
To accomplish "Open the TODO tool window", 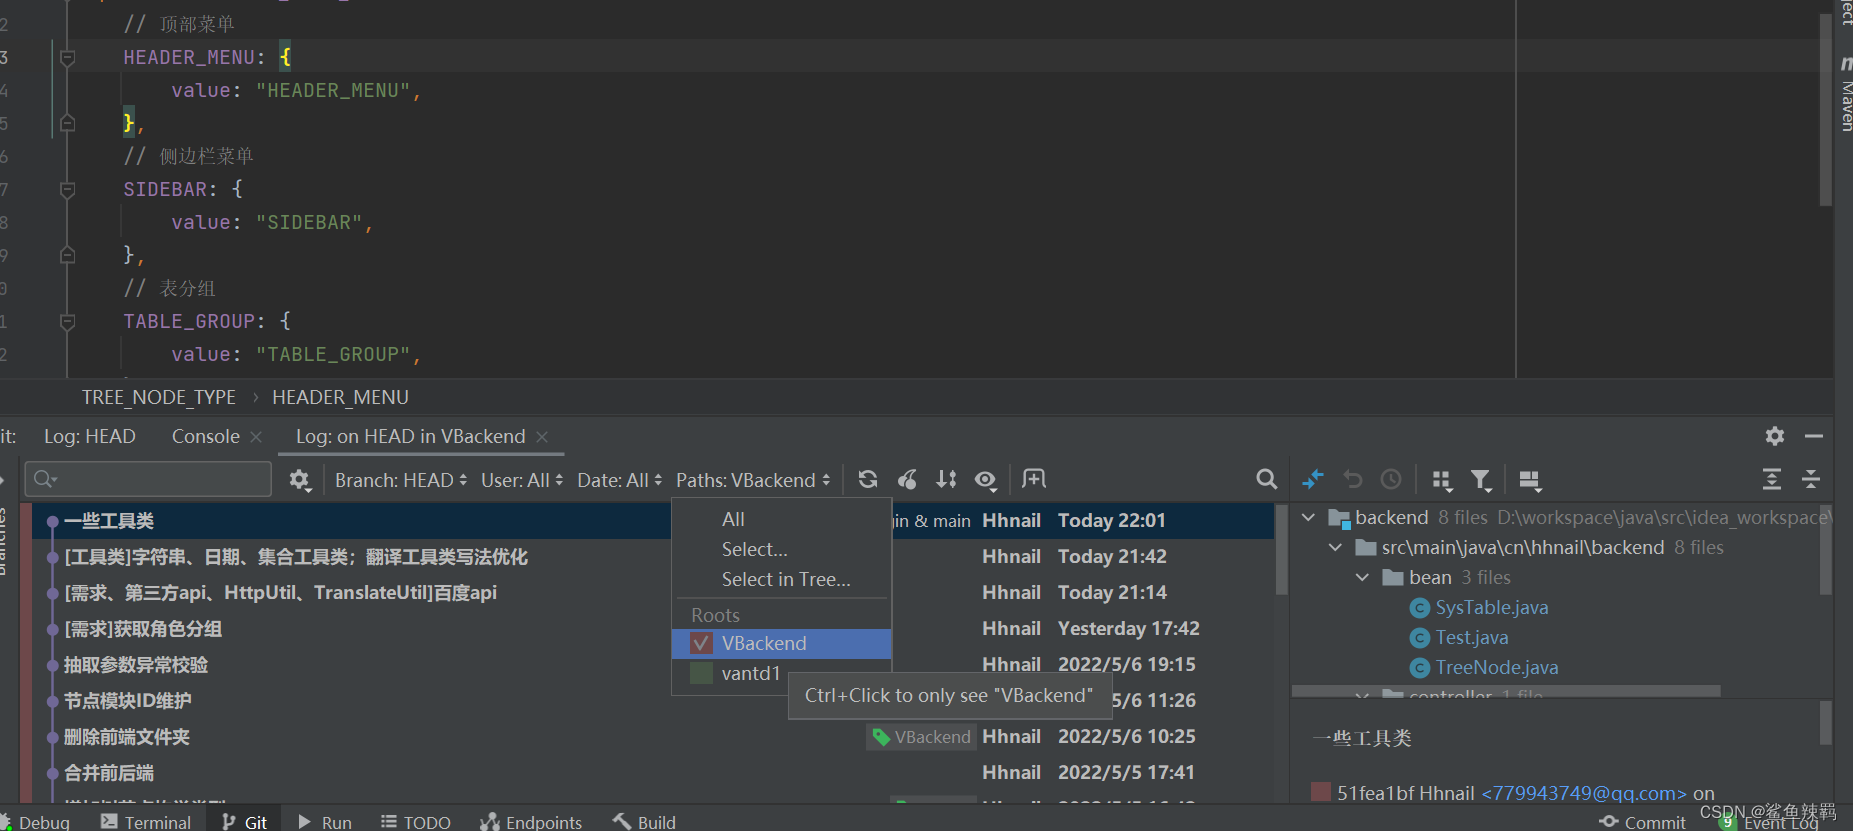I will pyautogui.click(x=416, y=822).
